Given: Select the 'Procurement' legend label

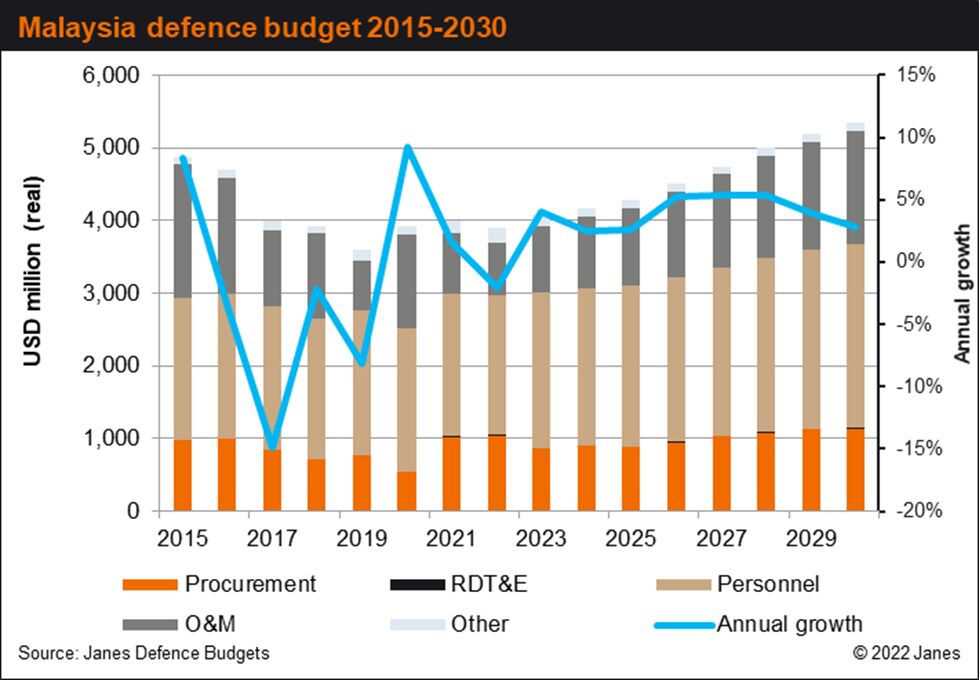Looking at the screenshot, I should [250, 584].
